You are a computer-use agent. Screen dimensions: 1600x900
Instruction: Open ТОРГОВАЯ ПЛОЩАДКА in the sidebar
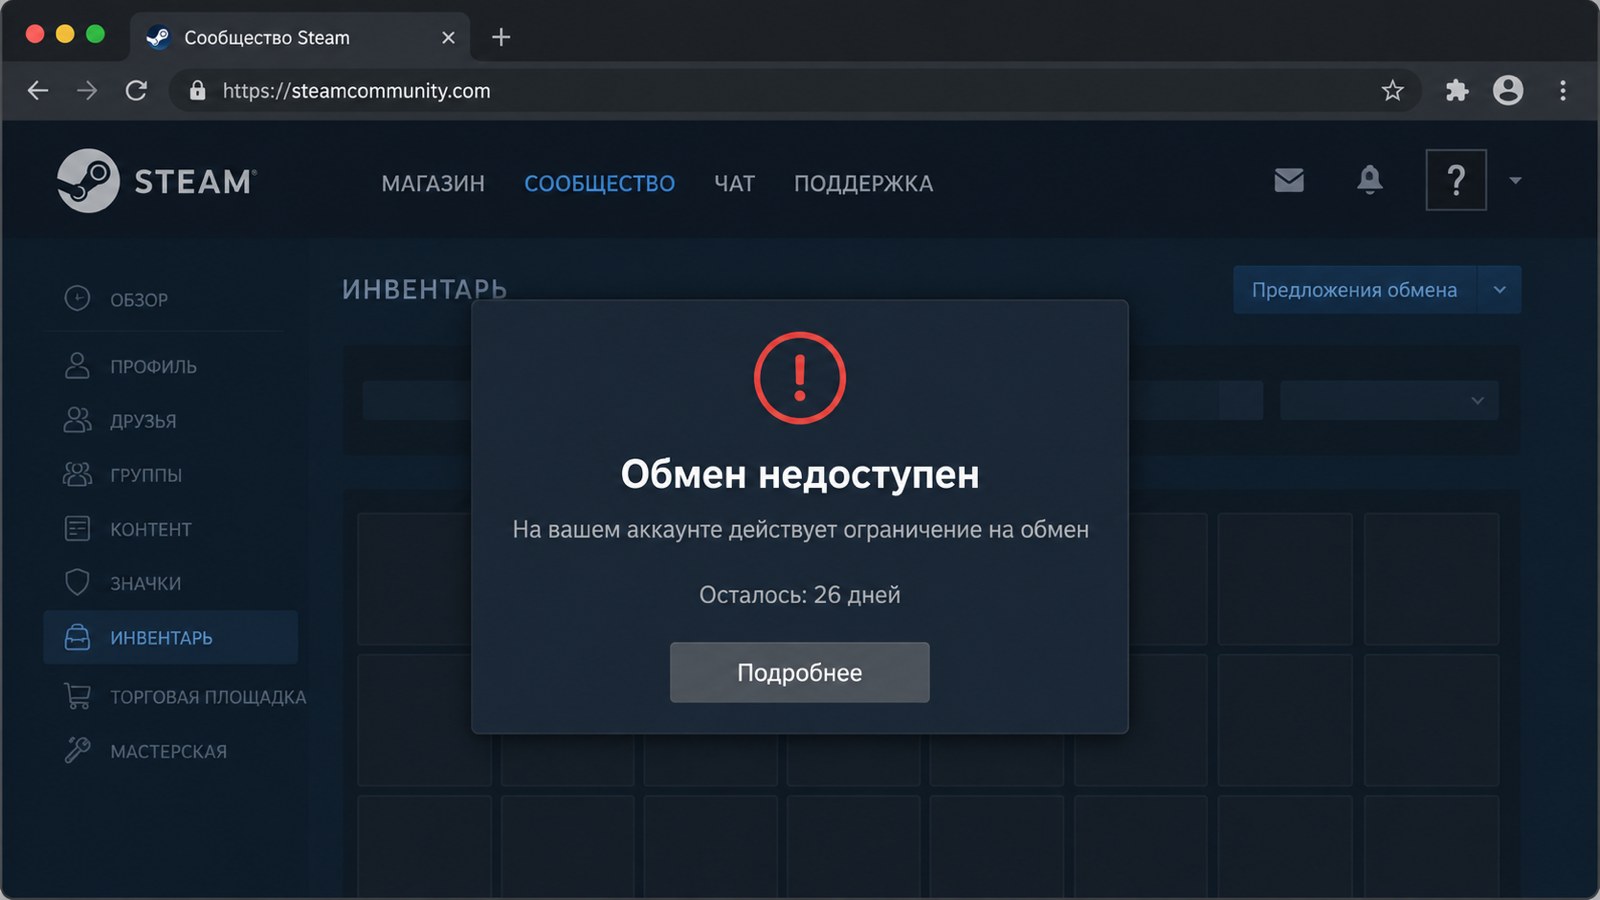pos(184,696)
